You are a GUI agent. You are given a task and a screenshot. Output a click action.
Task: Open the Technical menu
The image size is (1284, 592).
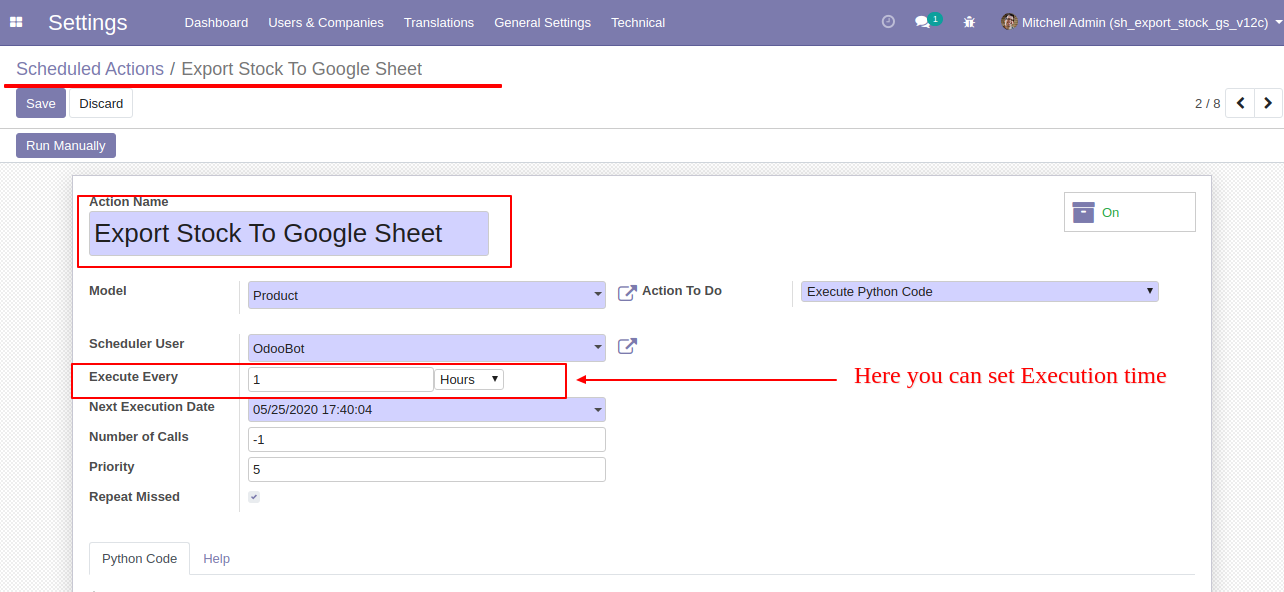point(638,22)
